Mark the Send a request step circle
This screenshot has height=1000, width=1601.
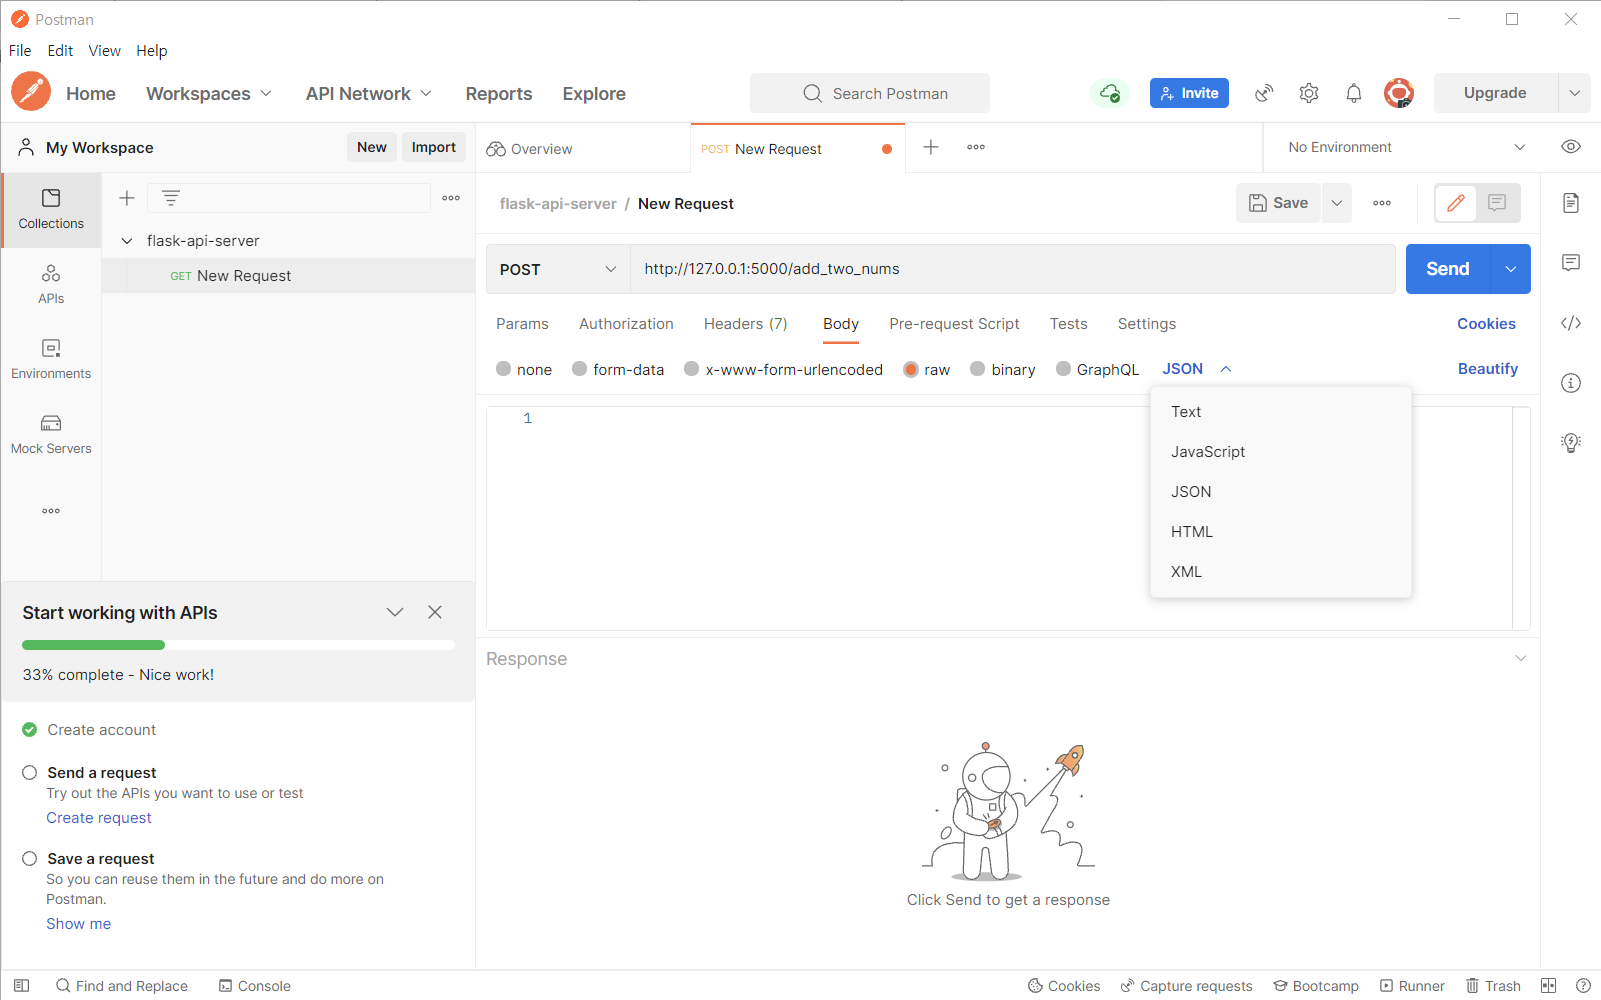pyautogui.click(x=30, y=772)
